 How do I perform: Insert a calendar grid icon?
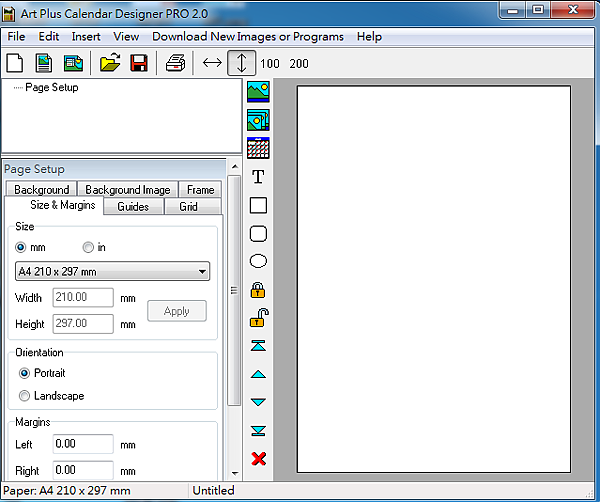point(258,148)
